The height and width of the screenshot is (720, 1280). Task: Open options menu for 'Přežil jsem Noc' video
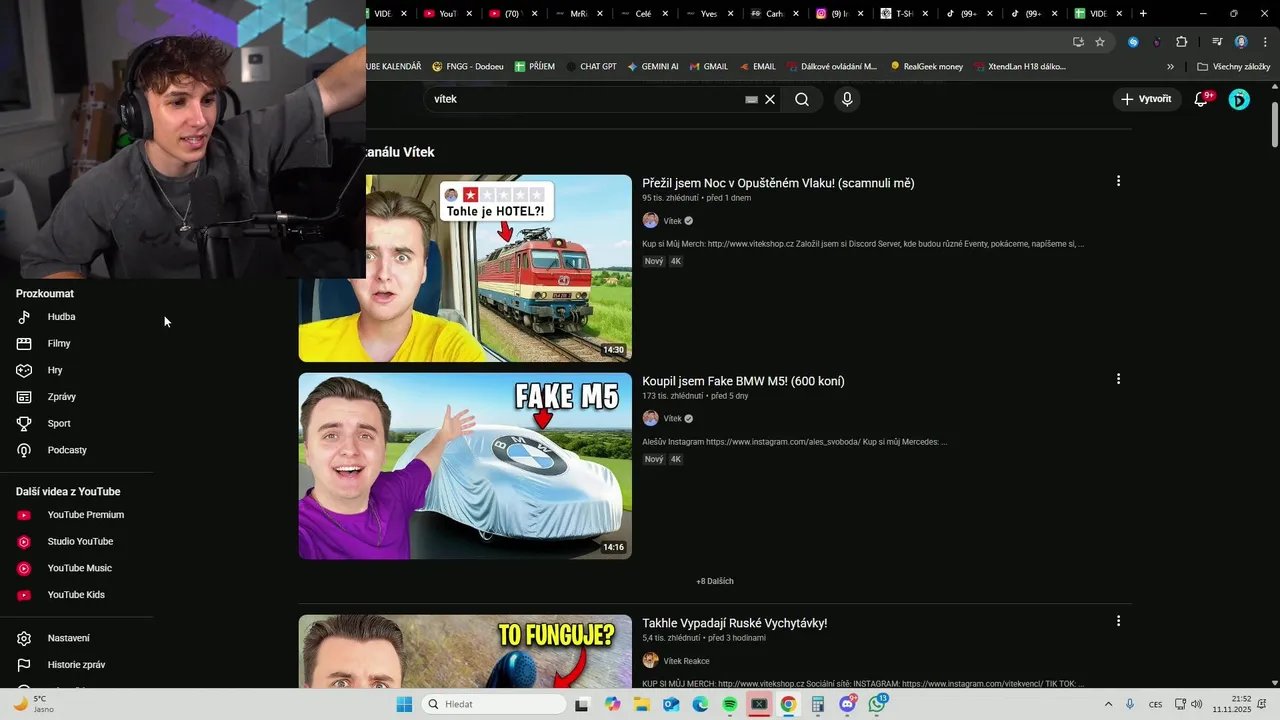pos(1118,181)
